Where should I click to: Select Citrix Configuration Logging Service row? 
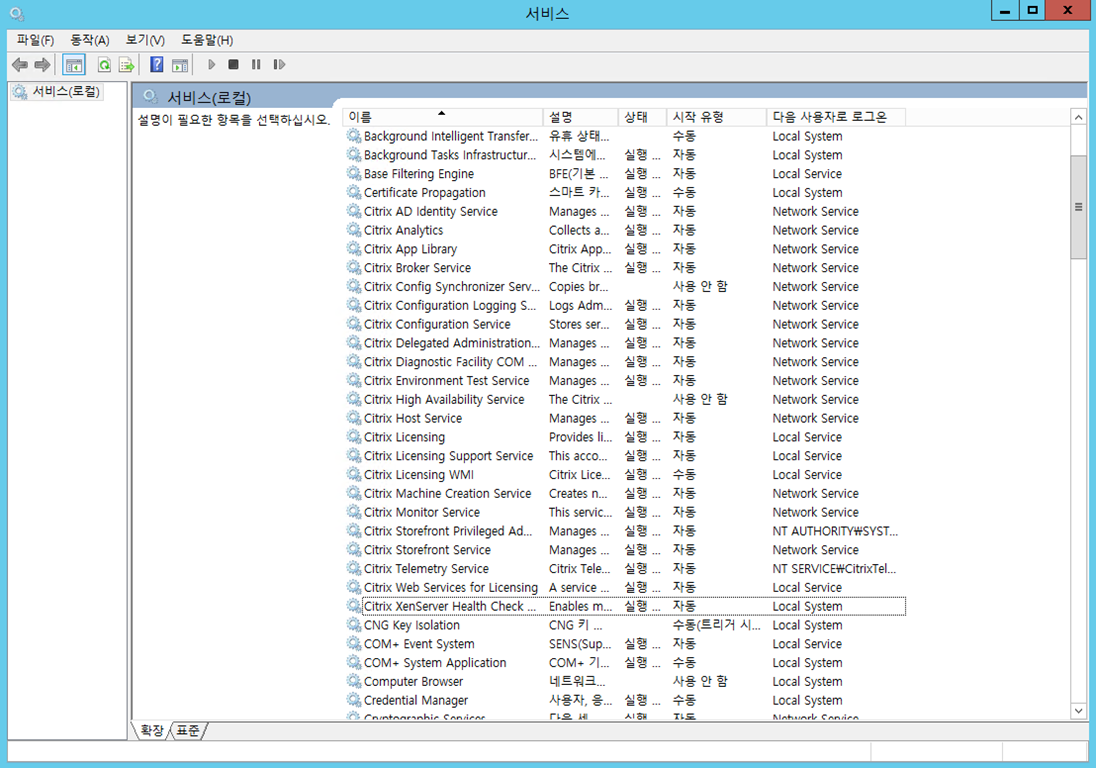click(626, 305)
